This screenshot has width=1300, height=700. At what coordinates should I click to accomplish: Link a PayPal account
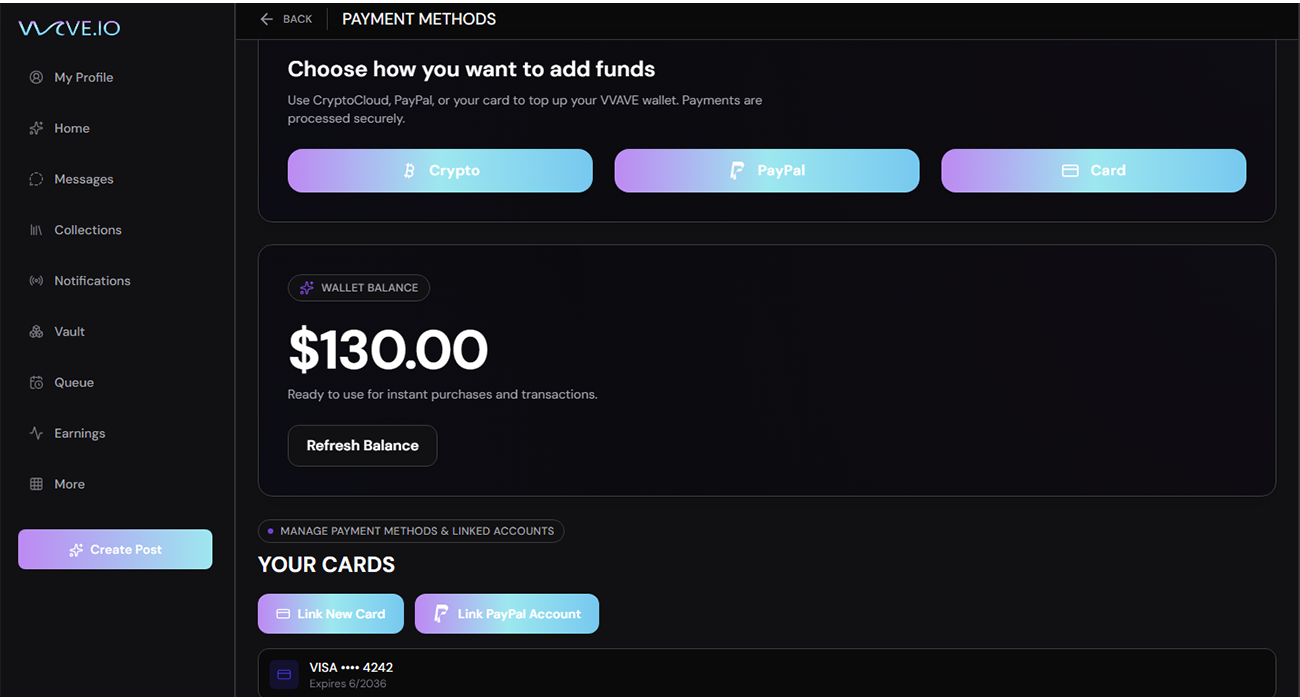click(x=507, y=613)
